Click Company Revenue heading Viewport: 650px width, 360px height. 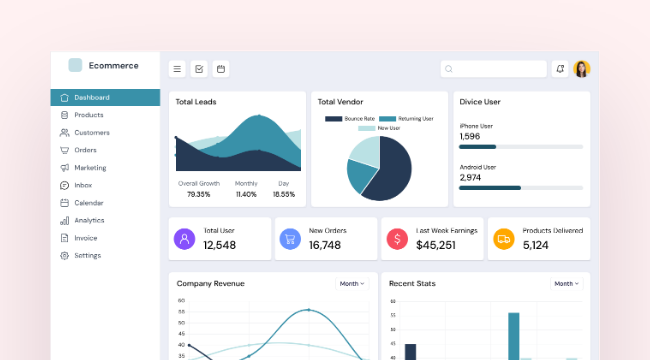(211, 284)
